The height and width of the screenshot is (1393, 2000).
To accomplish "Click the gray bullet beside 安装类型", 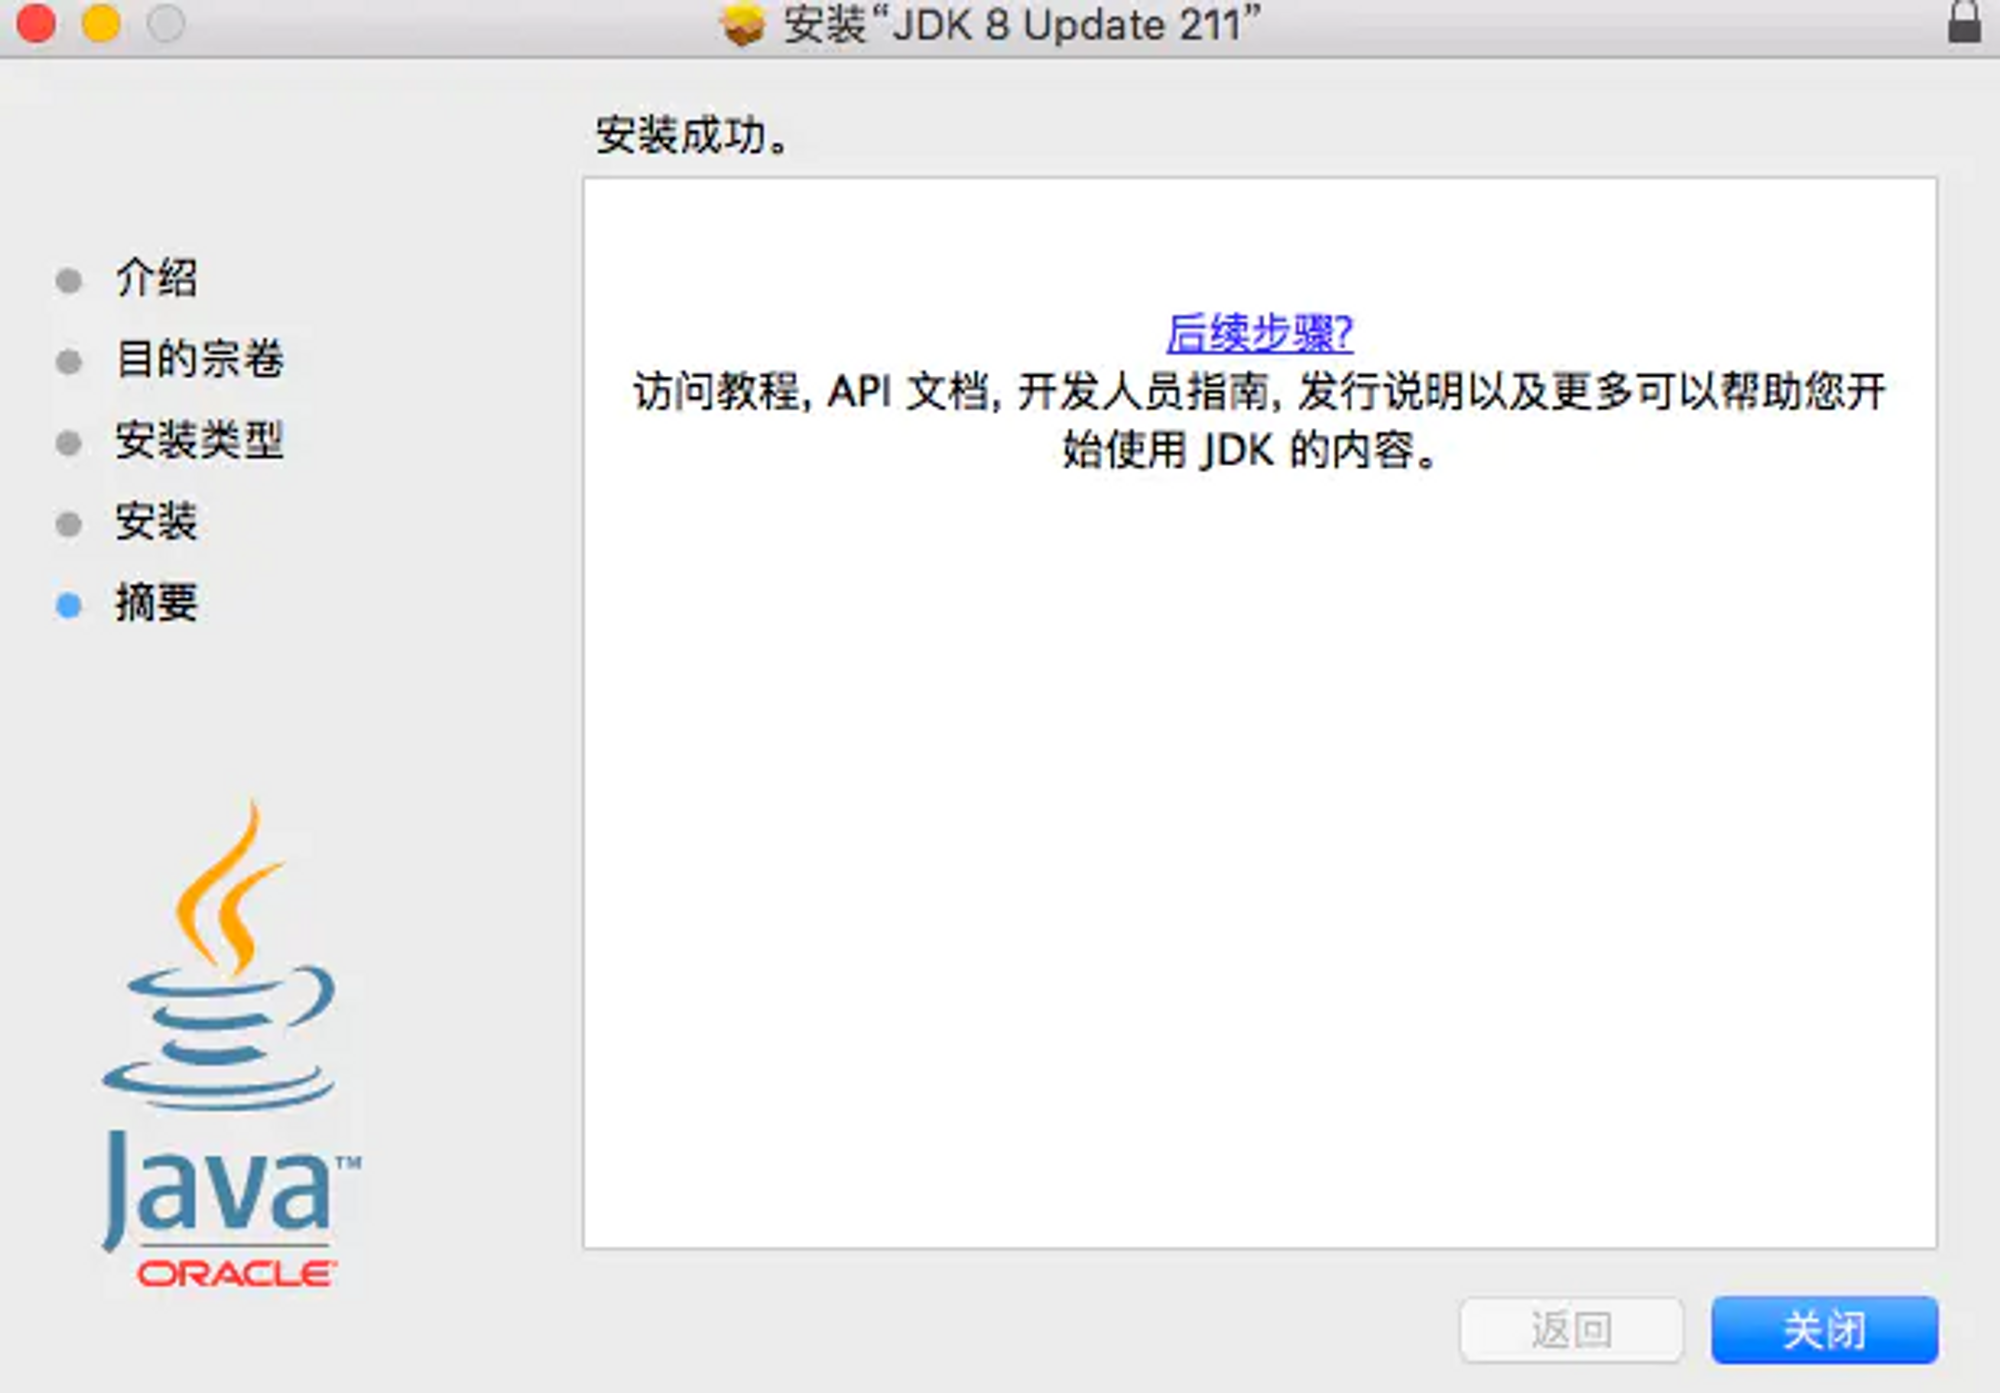I will click(x=69, y=443).
